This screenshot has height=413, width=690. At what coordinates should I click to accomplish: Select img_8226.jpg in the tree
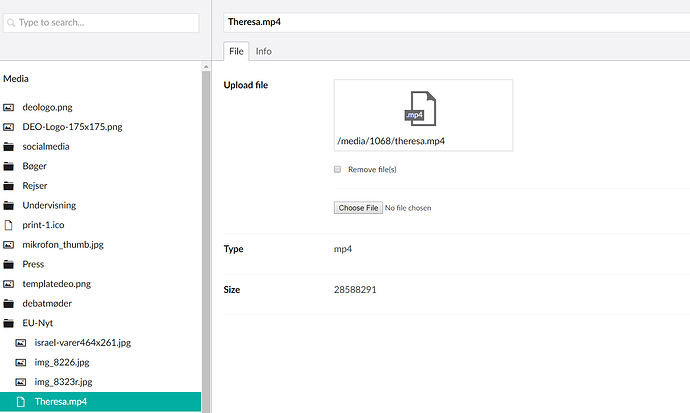click(62, 362)
